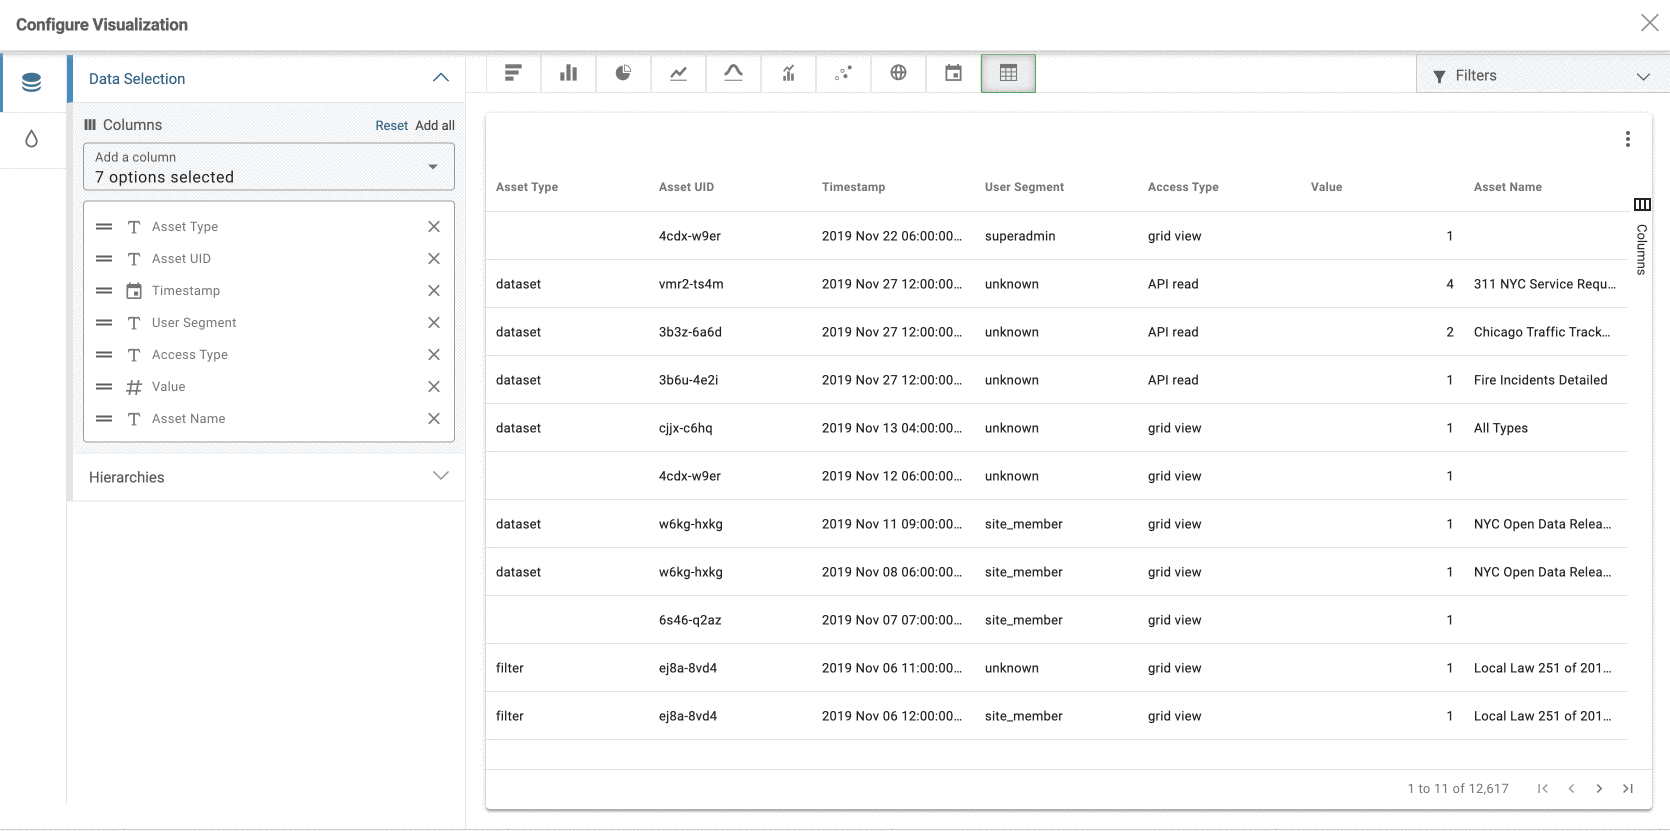The image size is (1670, 831).
Task: Click the All Types cell
Action: pyautogui.click(x=1501, y=428)
